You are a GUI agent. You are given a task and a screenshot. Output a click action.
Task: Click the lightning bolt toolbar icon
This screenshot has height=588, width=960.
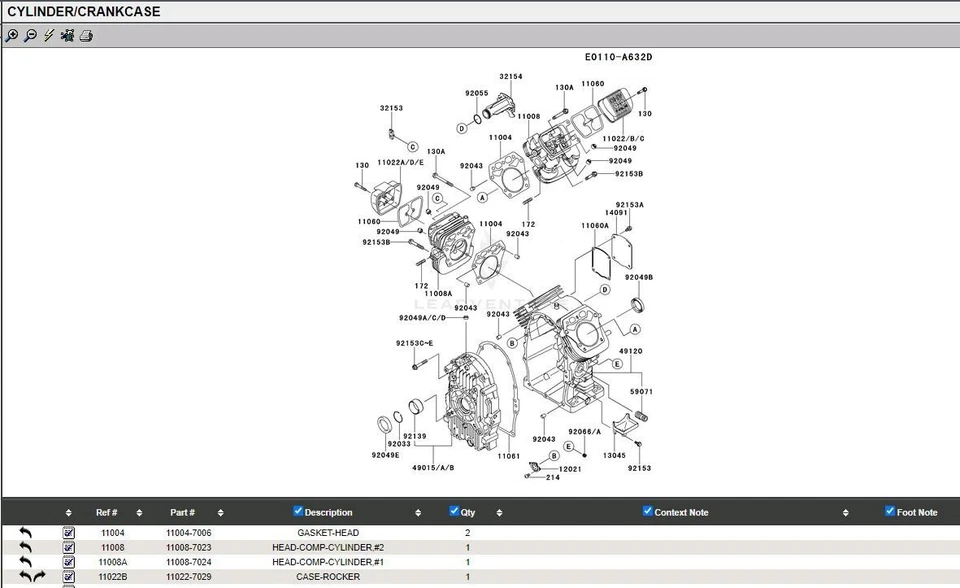tap(48, 36)
